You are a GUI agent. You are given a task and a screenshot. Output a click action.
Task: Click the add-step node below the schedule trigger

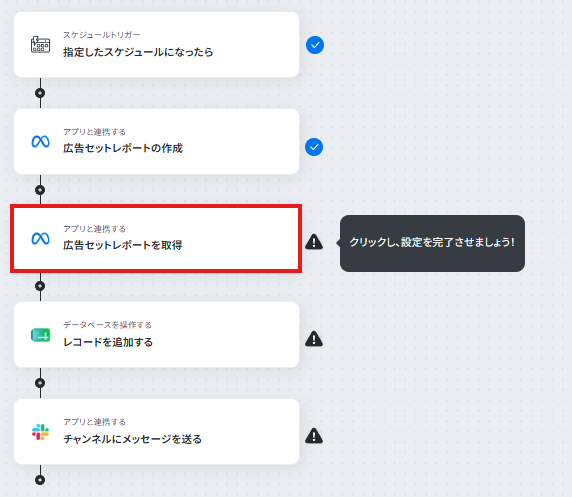(40, 93)
